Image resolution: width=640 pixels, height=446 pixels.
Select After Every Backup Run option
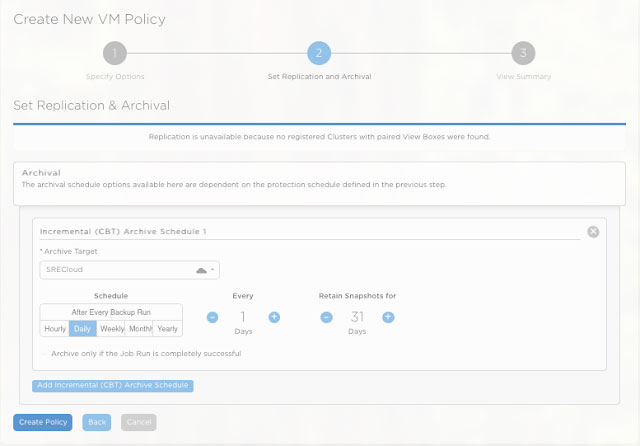click(111, 312)
